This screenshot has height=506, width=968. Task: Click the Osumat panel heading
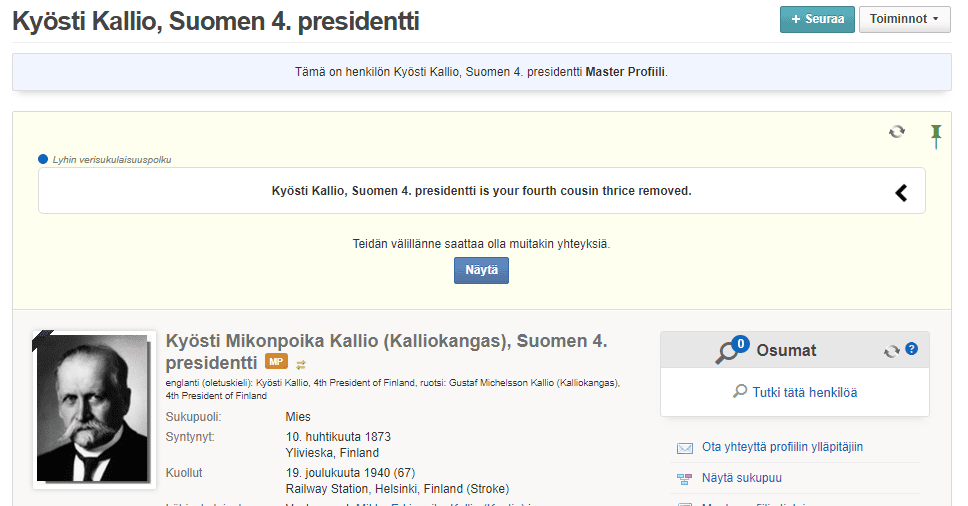click(786, 350)
